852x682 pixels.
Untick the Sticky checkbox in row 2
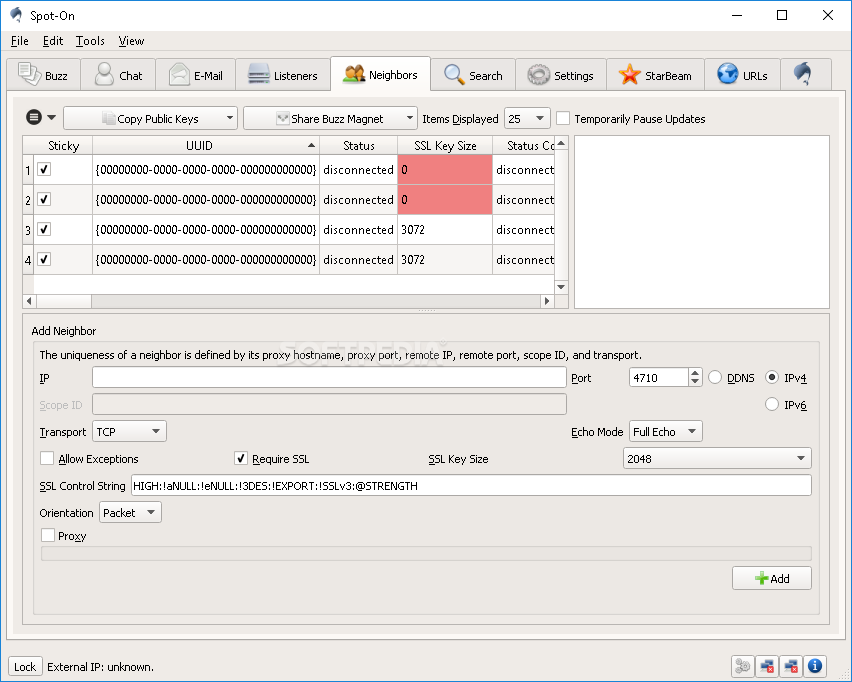pos(44,199)
